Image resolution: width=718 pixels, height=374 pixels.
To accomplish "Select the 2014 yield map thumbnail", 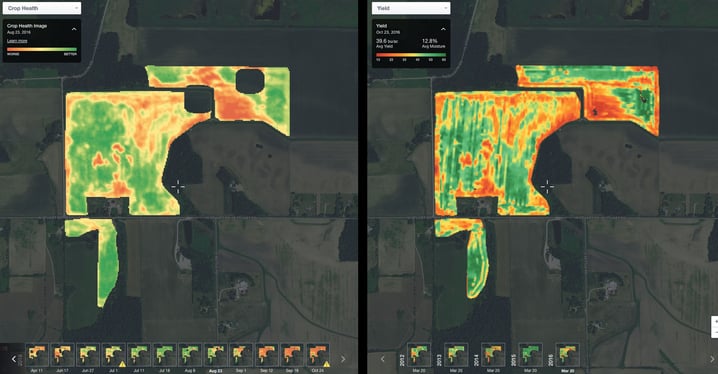I will click(493, 355).
